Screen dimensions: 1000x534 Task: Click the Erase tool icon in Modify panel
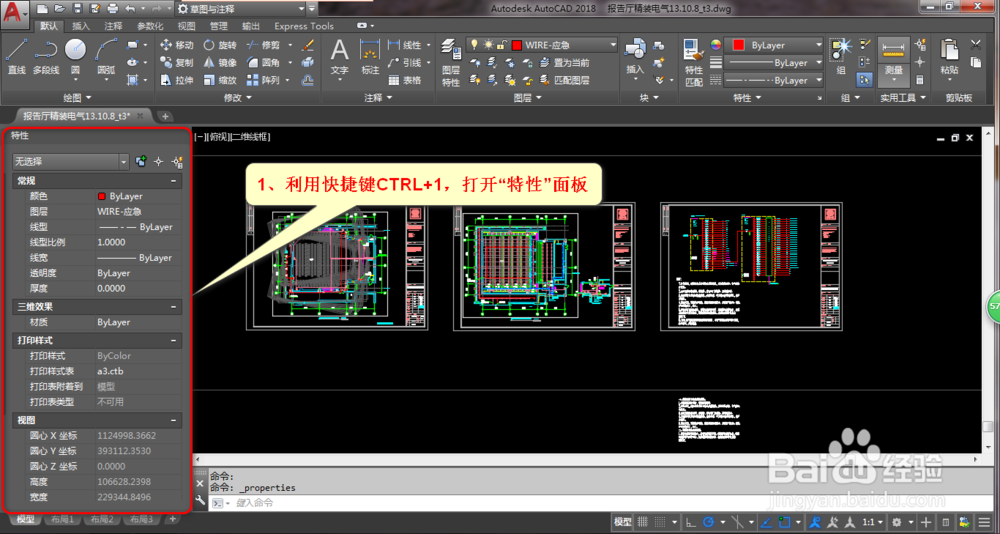click(307, 45)
